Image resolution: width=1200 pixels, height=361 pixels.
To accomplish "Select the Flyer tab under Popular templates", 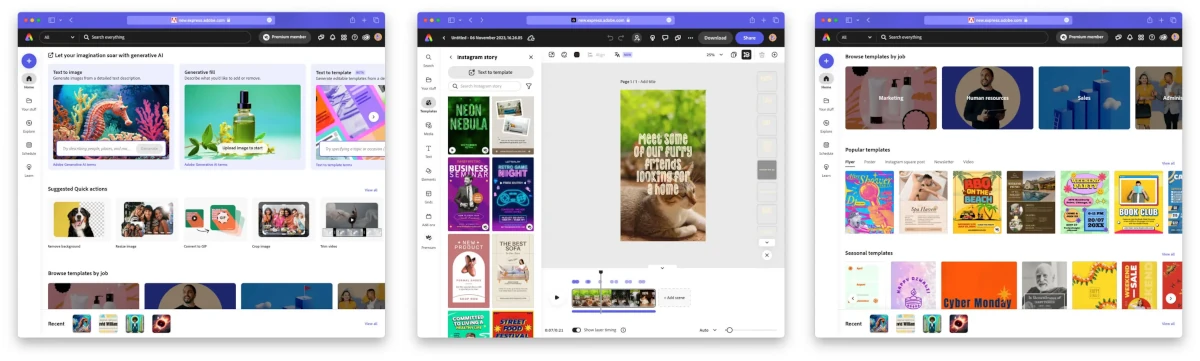I will tap(850, 161).
